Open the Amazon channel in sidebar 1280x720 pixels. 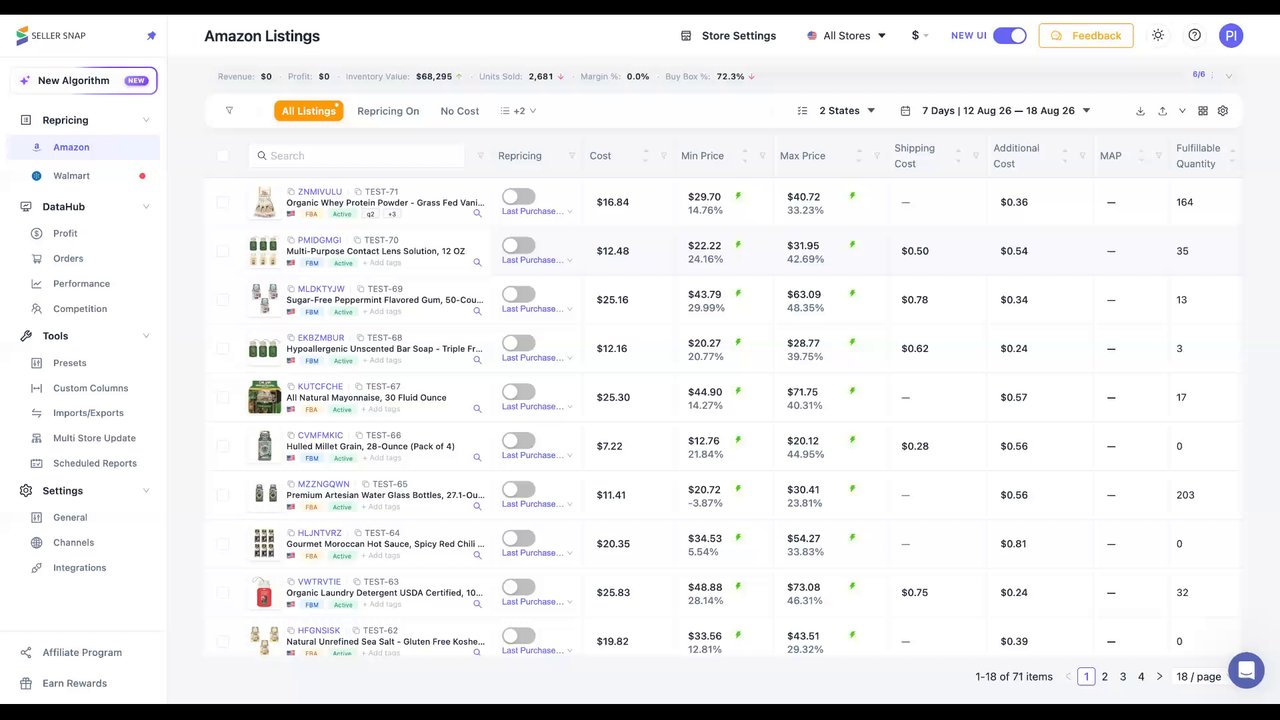point(83,147)
